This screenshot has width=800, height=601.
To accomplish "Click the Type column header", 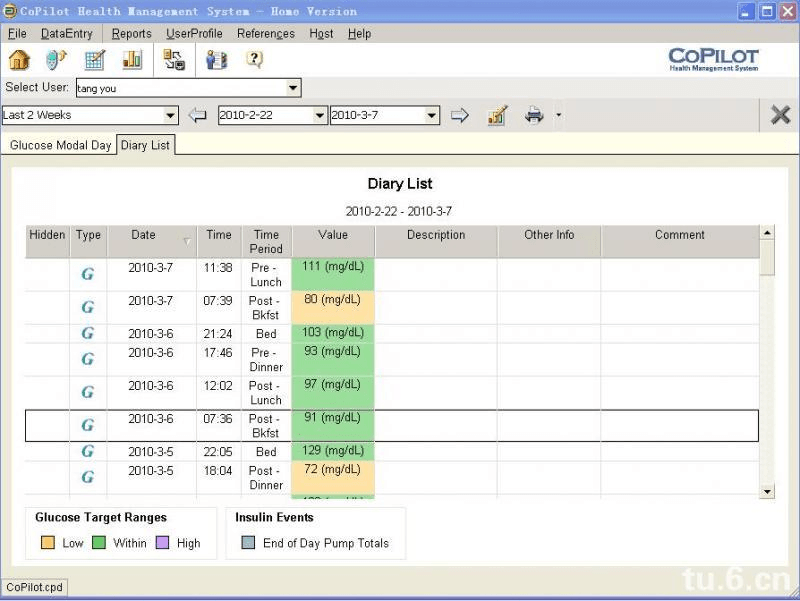I will point(88,241).
